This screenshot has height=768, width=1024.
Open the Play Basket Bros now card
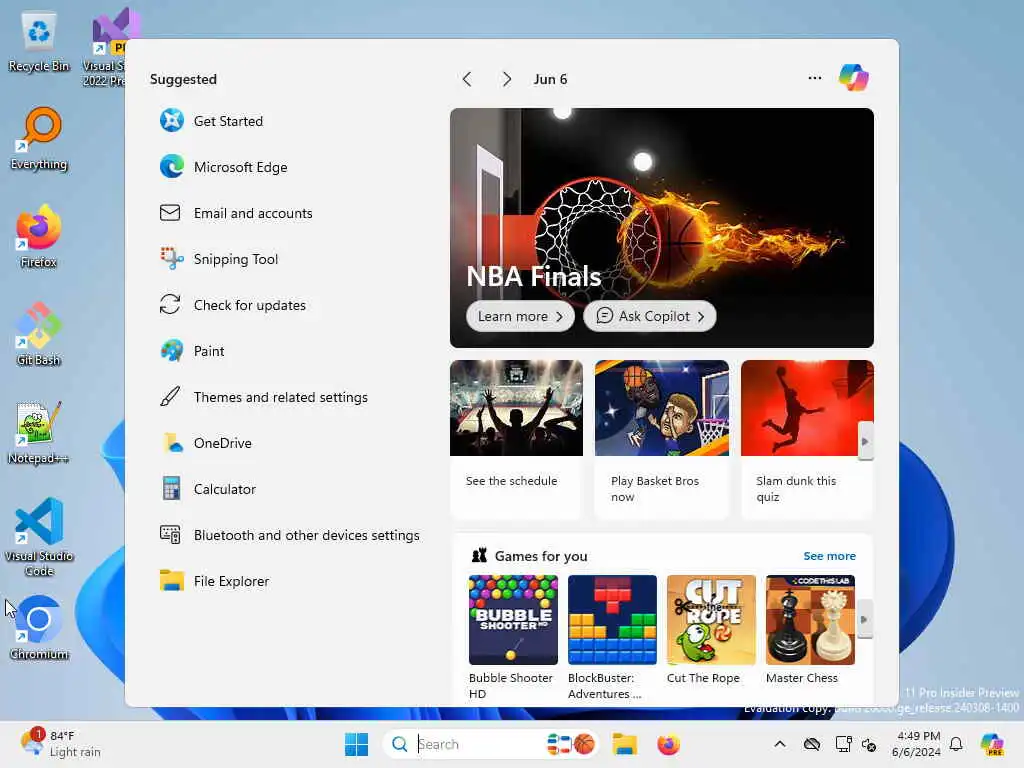click(x=662, y=439)
